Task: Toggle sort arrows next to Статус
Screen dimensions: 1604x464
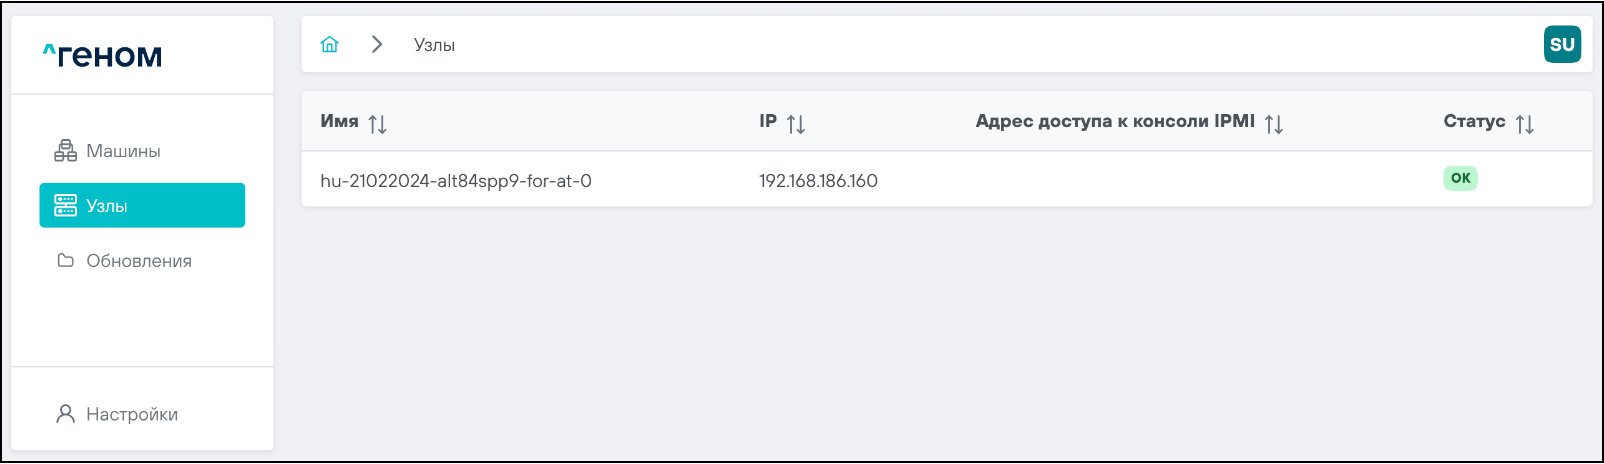Action: 1524,124
